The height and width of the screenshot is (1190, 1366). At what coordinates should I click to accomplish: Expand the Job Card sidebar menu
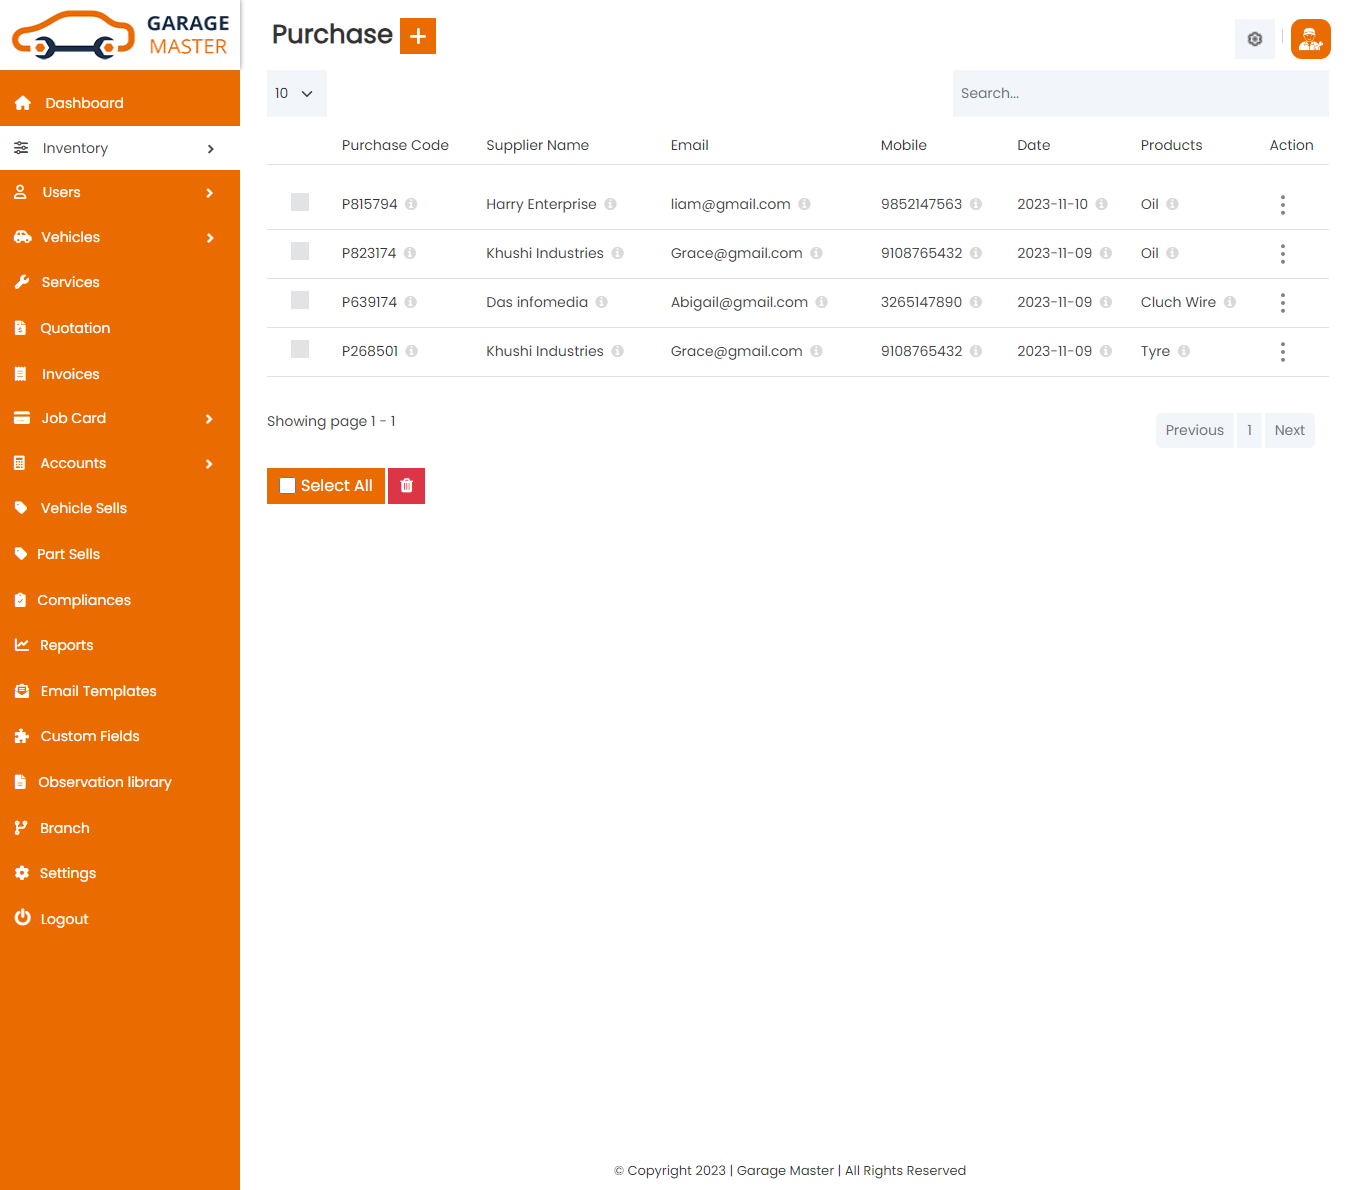[120, 418]
